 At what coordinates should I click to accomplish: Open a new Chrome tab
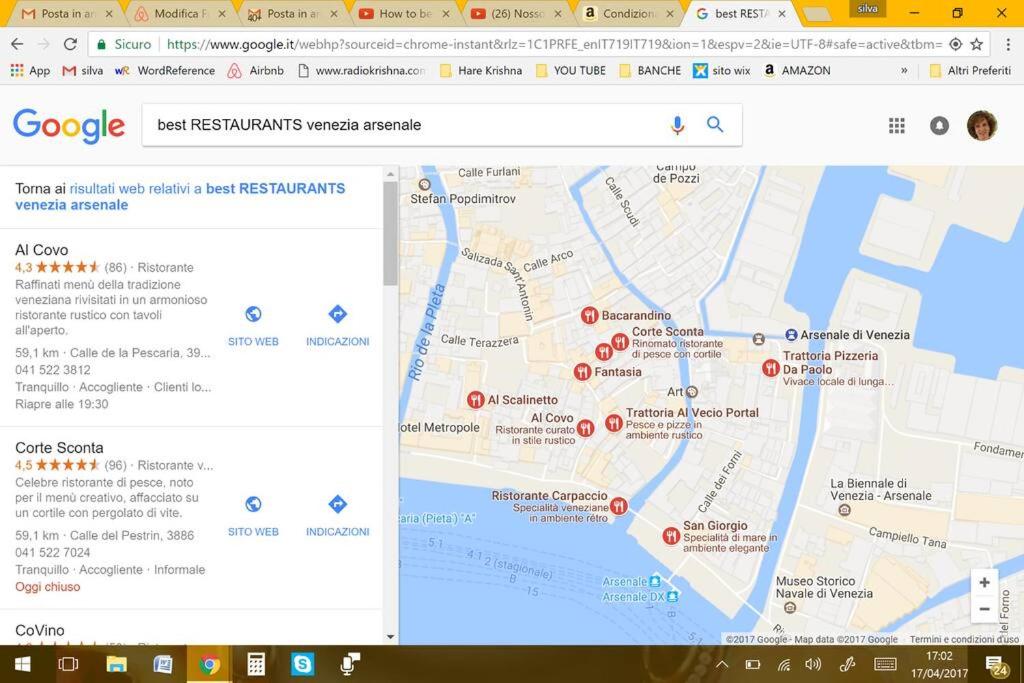(x=816, y=14)
